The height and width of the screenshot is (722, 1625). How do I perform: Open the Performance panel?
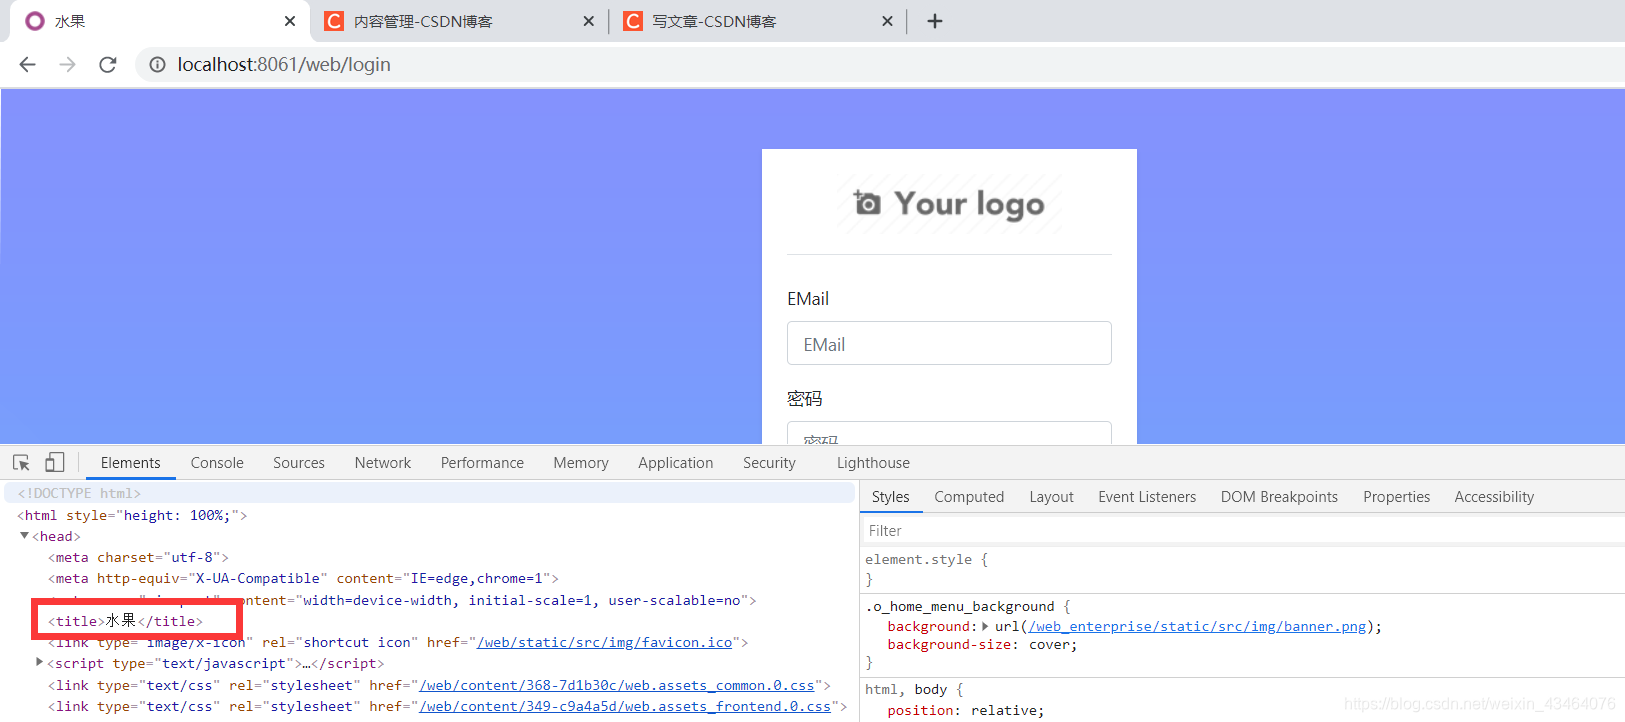tap(482, 463)
